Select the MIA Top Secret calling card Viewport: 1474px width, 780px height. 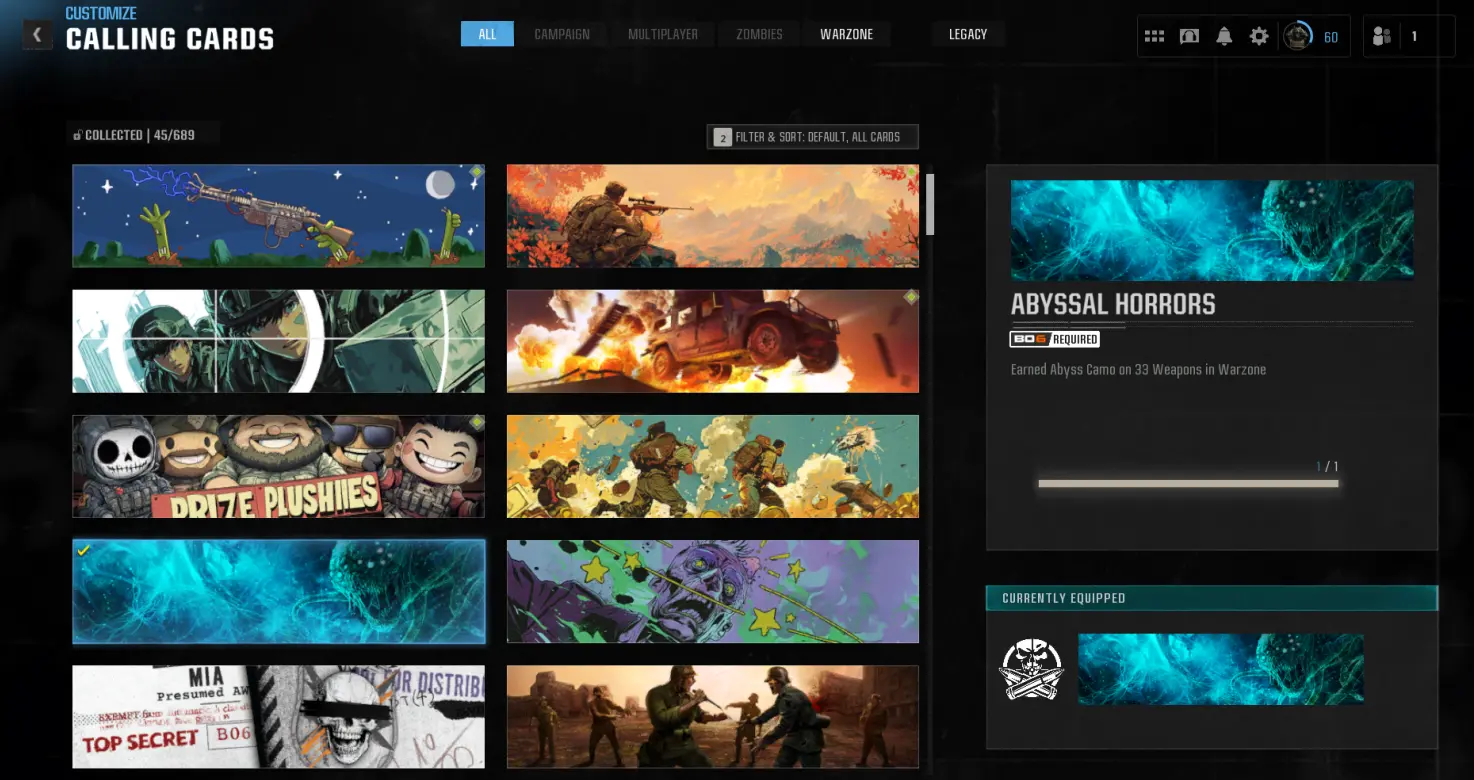coord(278,716)
